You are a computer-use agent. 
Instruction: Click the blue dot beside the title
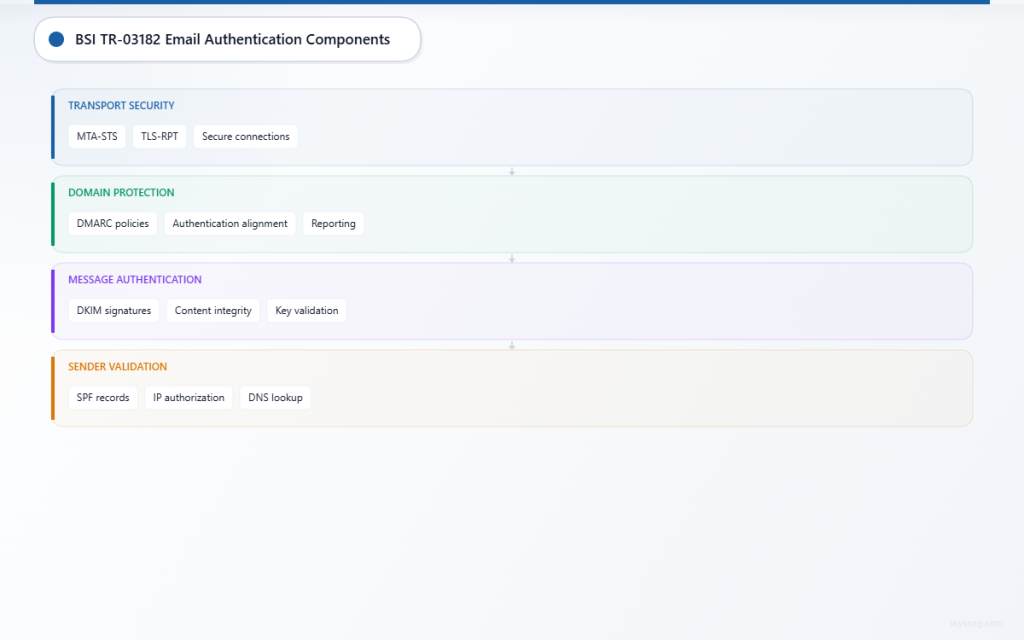56,39
